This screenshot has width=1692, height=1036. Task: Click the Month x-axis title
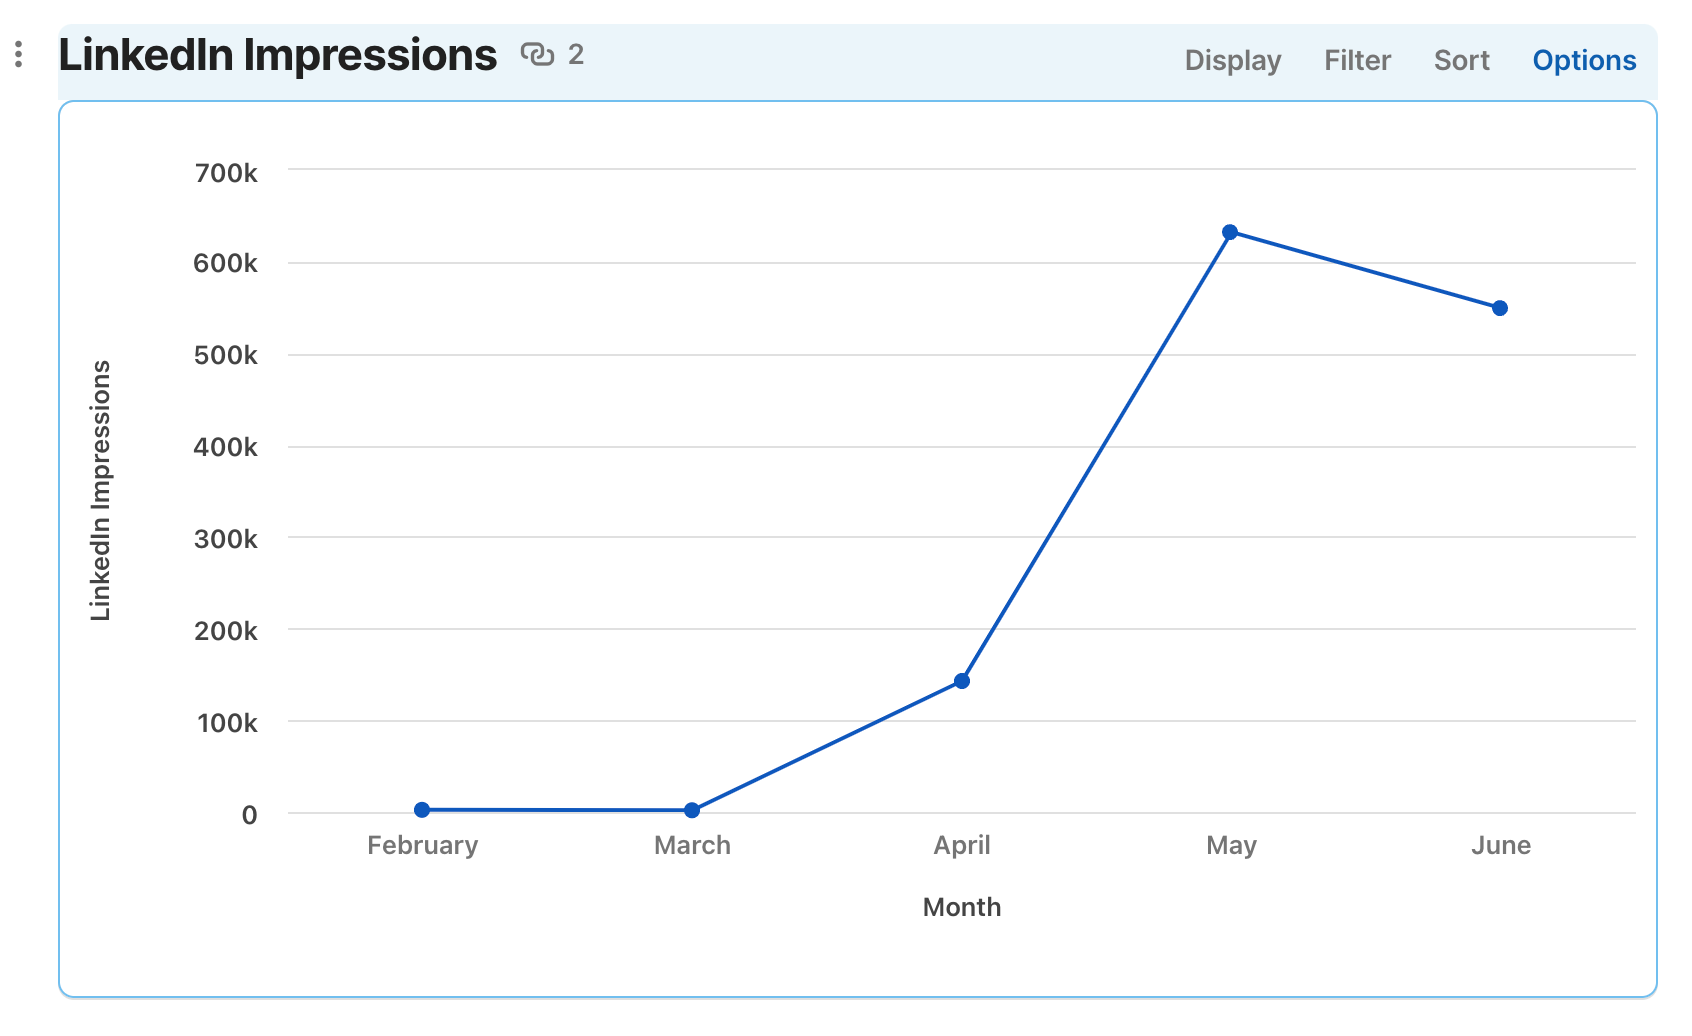(x=962, y=907)
